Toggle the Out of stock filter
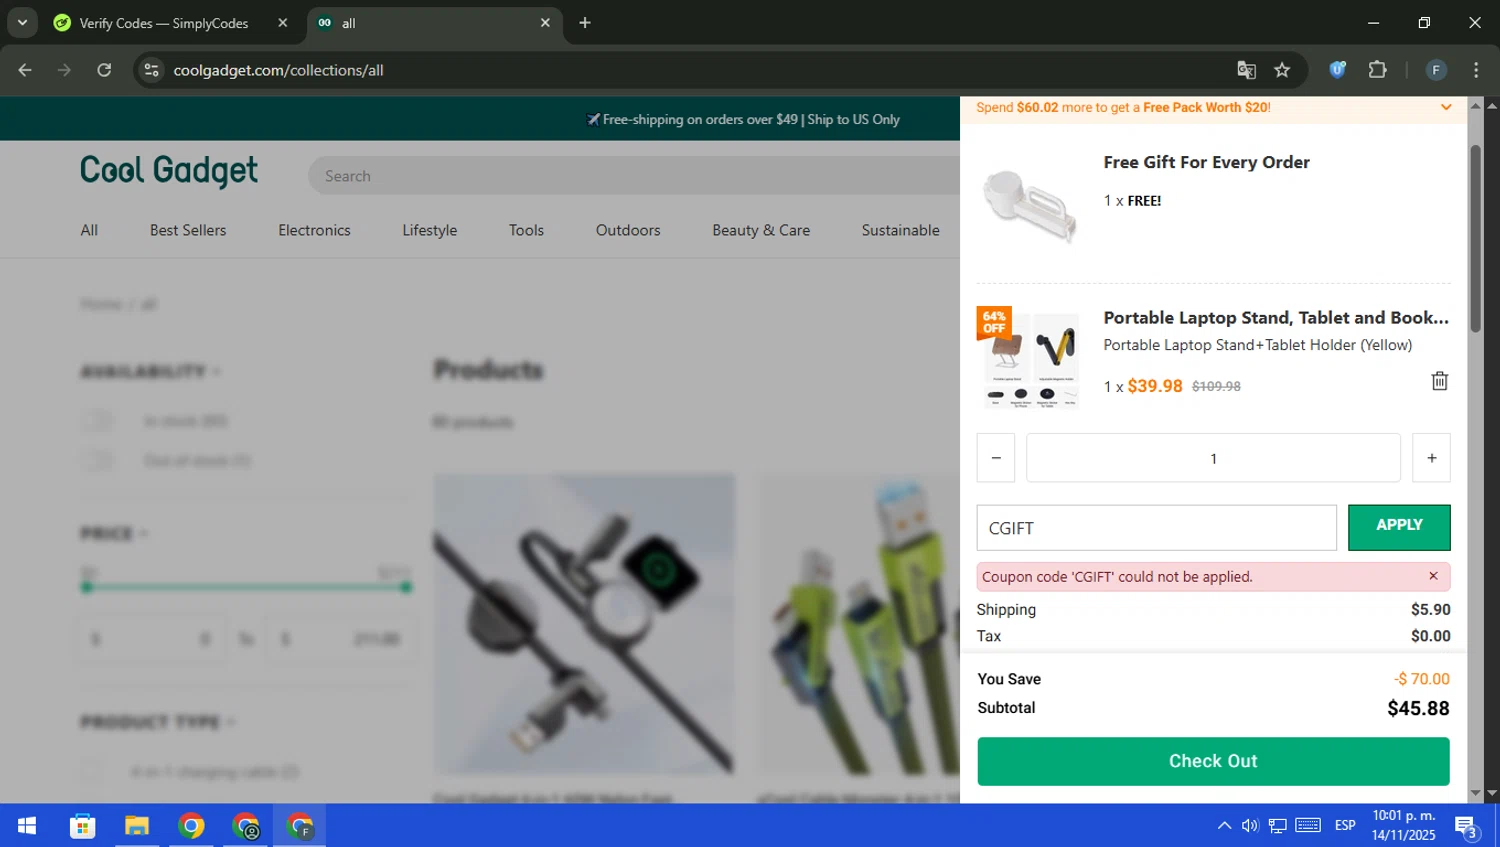The height and width of the screenshot is (847, 1500). (98, 460)
